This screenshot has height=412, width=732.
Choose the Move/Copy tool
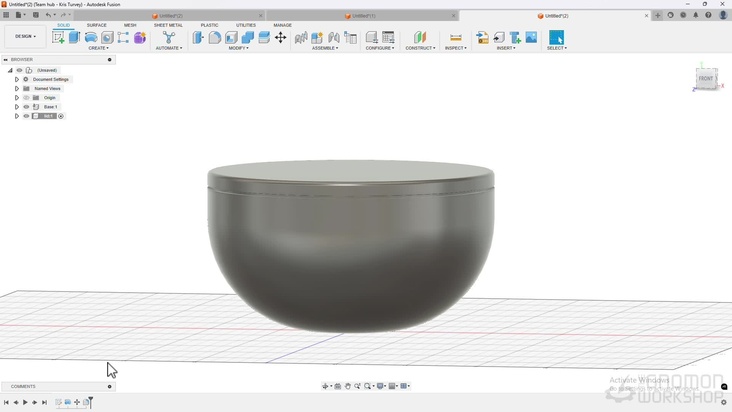(281, 37)
